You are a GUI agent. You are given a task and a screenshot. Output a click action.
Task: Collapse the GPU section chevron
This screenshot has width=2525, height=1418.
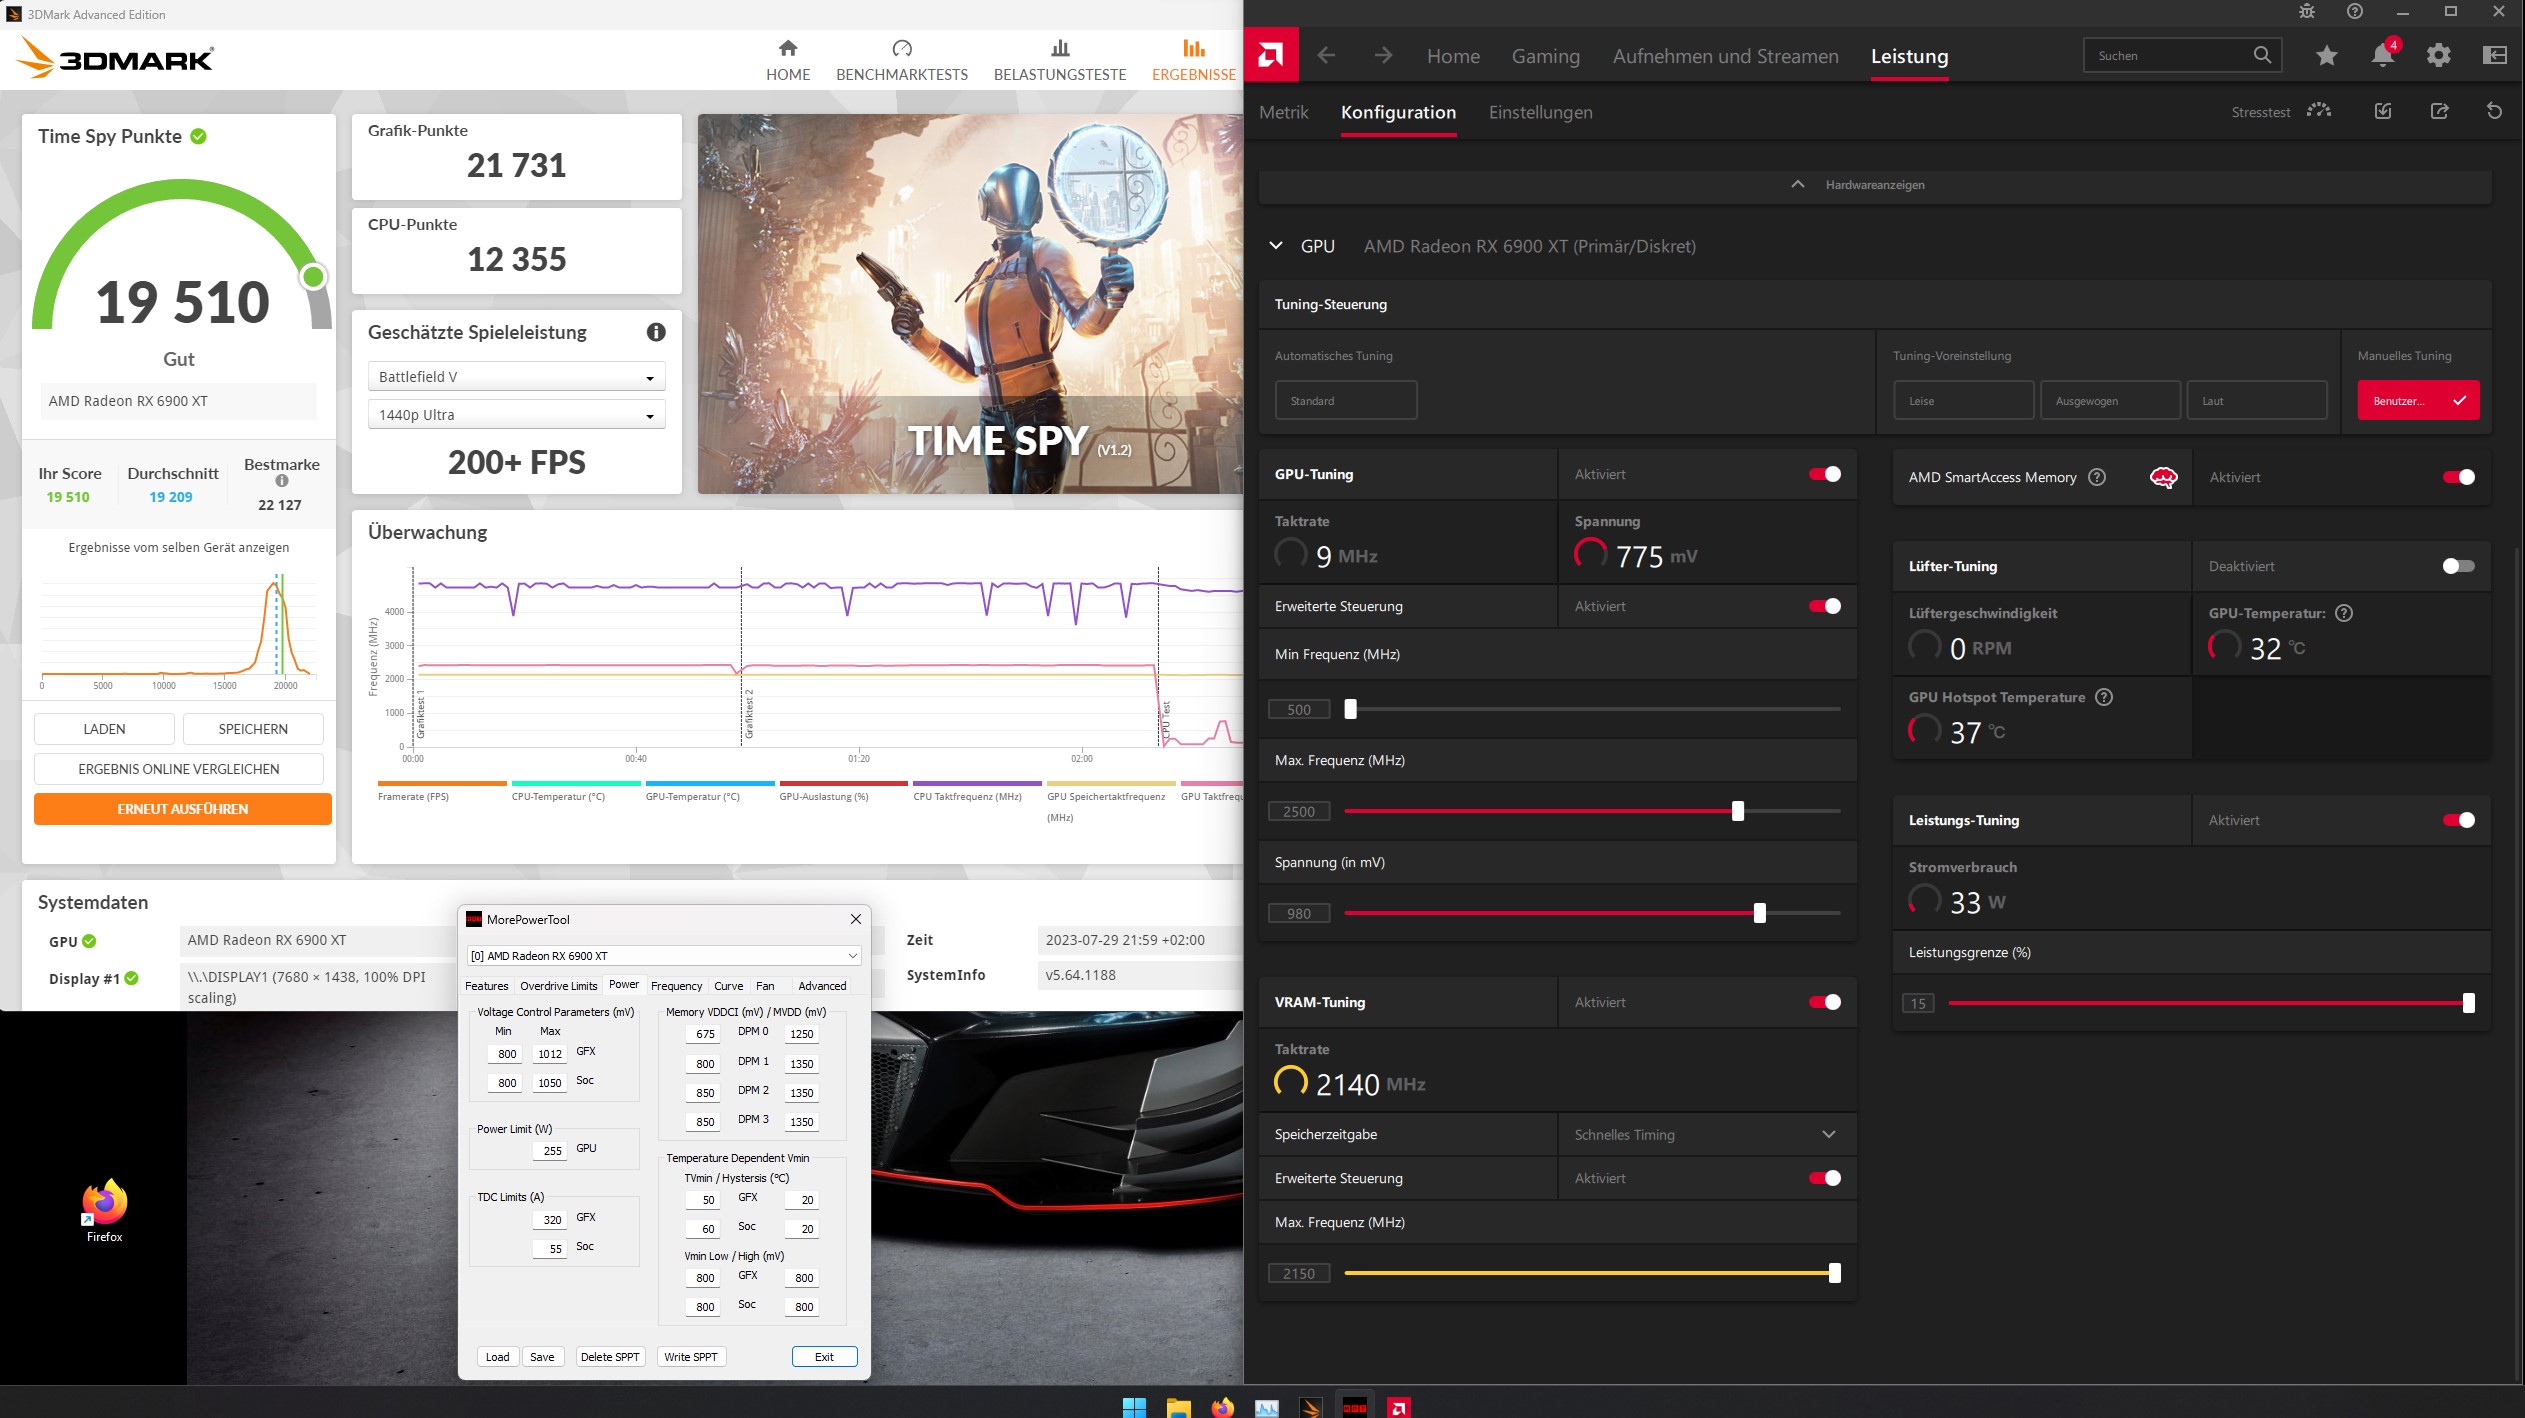coord(1276,246)
